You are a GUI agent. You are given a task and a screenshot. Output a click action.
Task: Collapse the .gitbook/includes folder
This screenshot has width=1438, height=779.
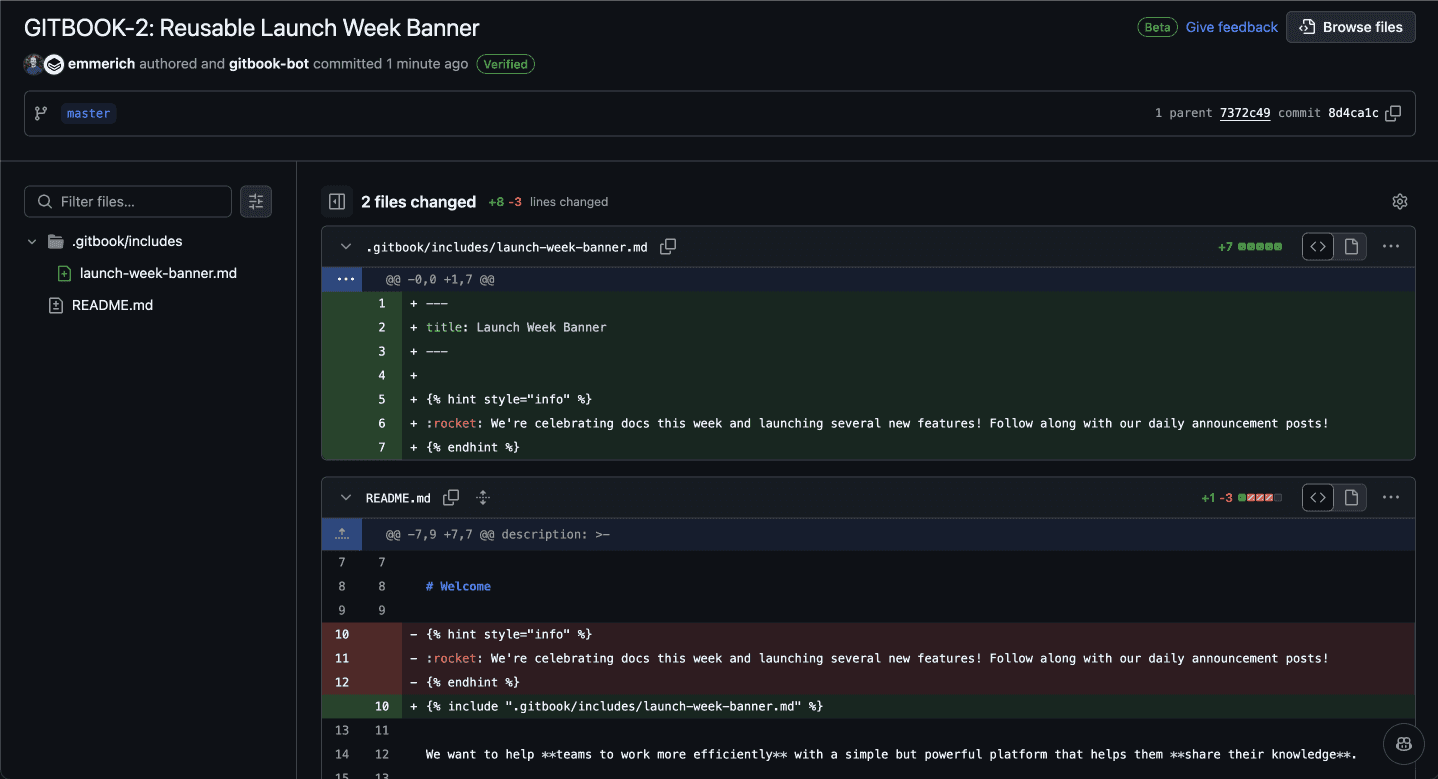(x=32, y=241)
